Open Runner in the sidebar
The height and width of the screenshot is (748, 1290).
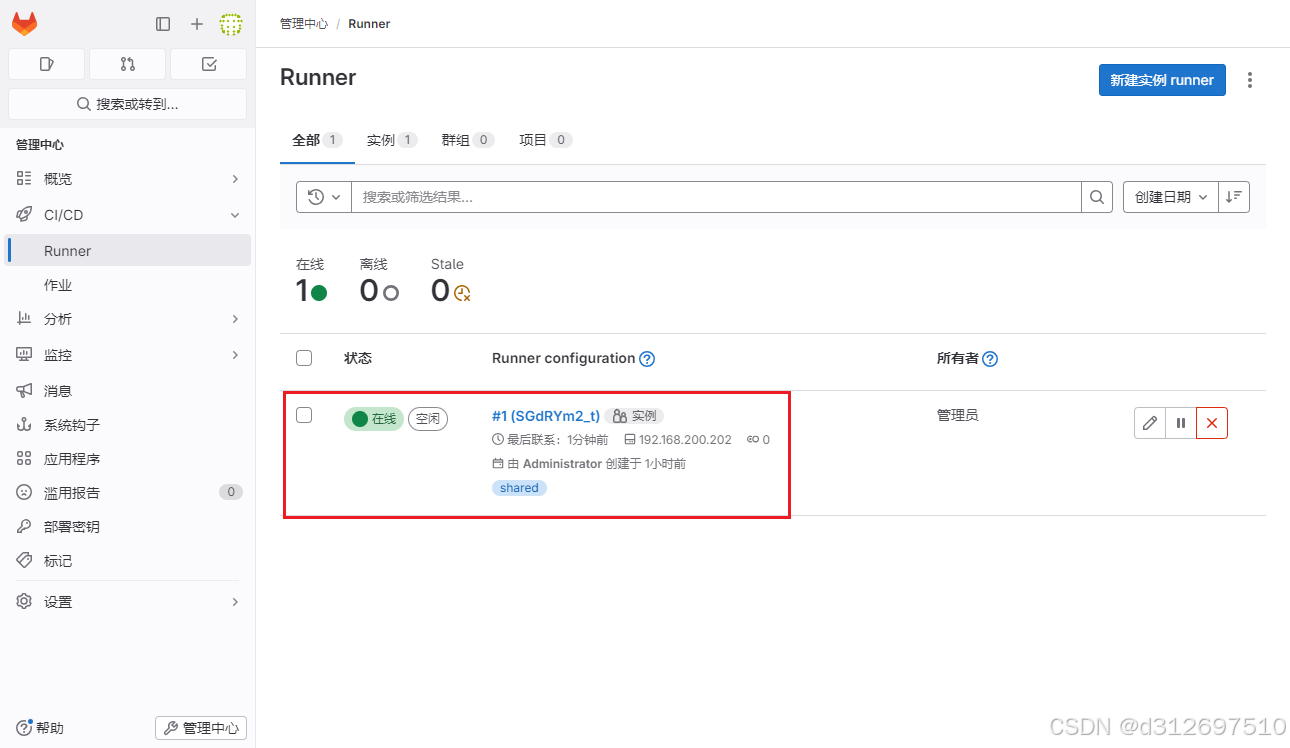click(128, 251)
